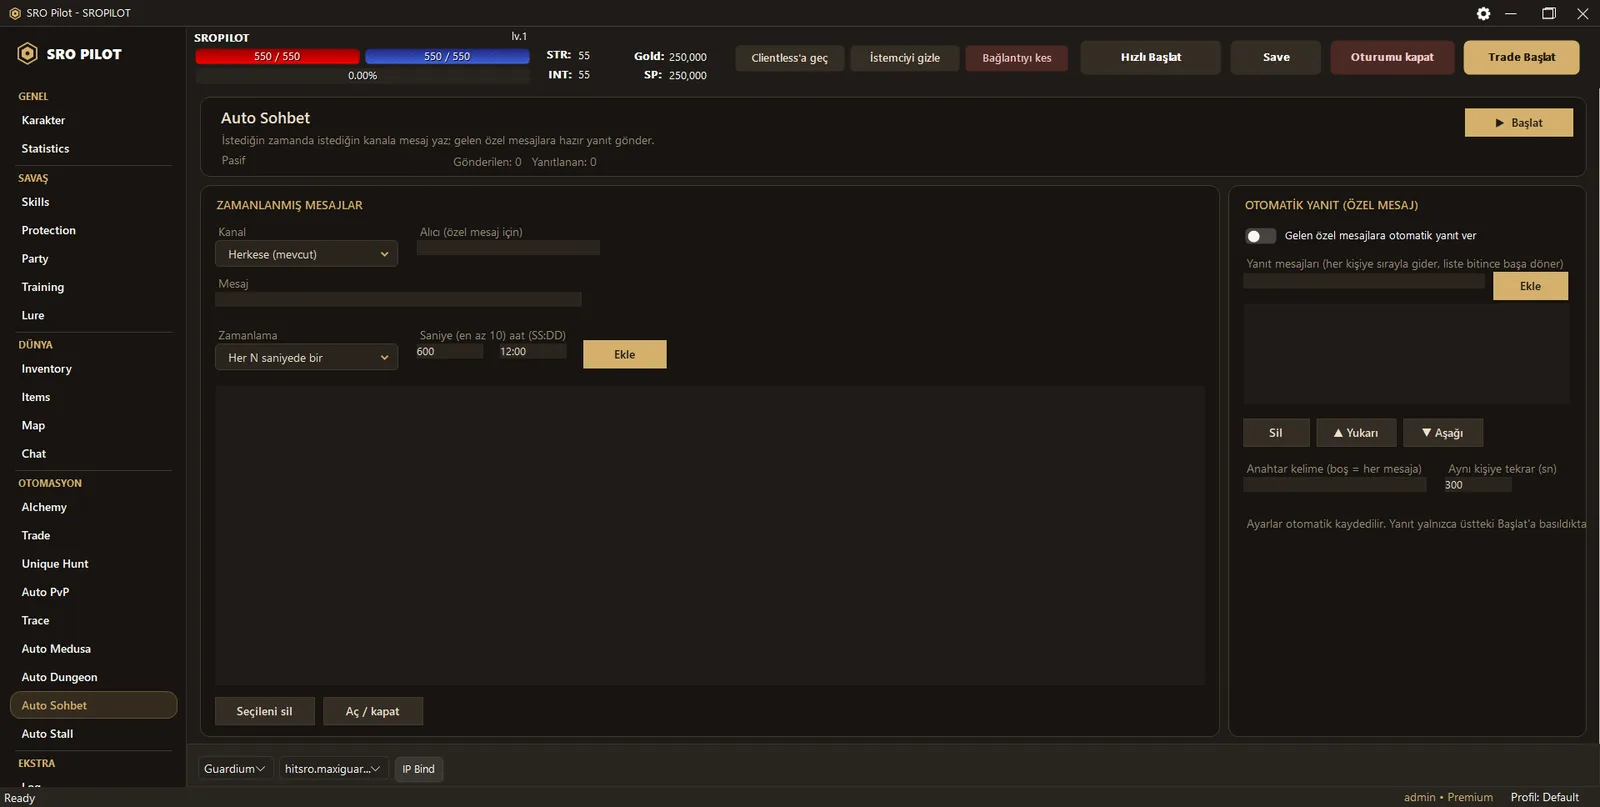Click the SRO Pilot hexagon logo
Viewport: 1600px width, 807px height.
28,54
